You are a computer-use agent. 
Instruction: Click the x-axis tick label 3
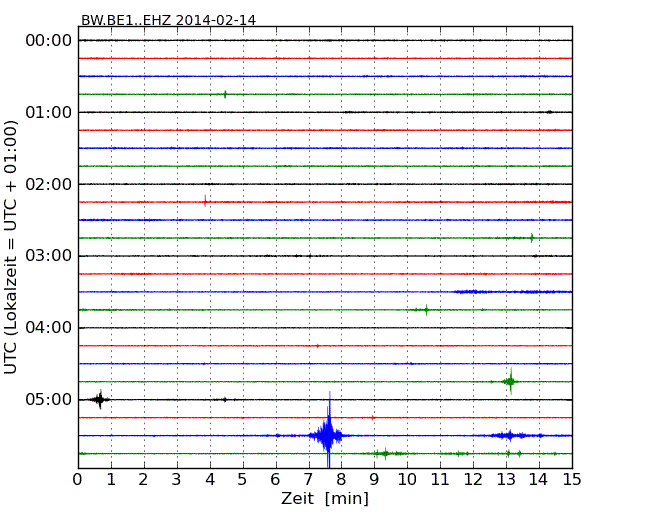pos(177,480)
